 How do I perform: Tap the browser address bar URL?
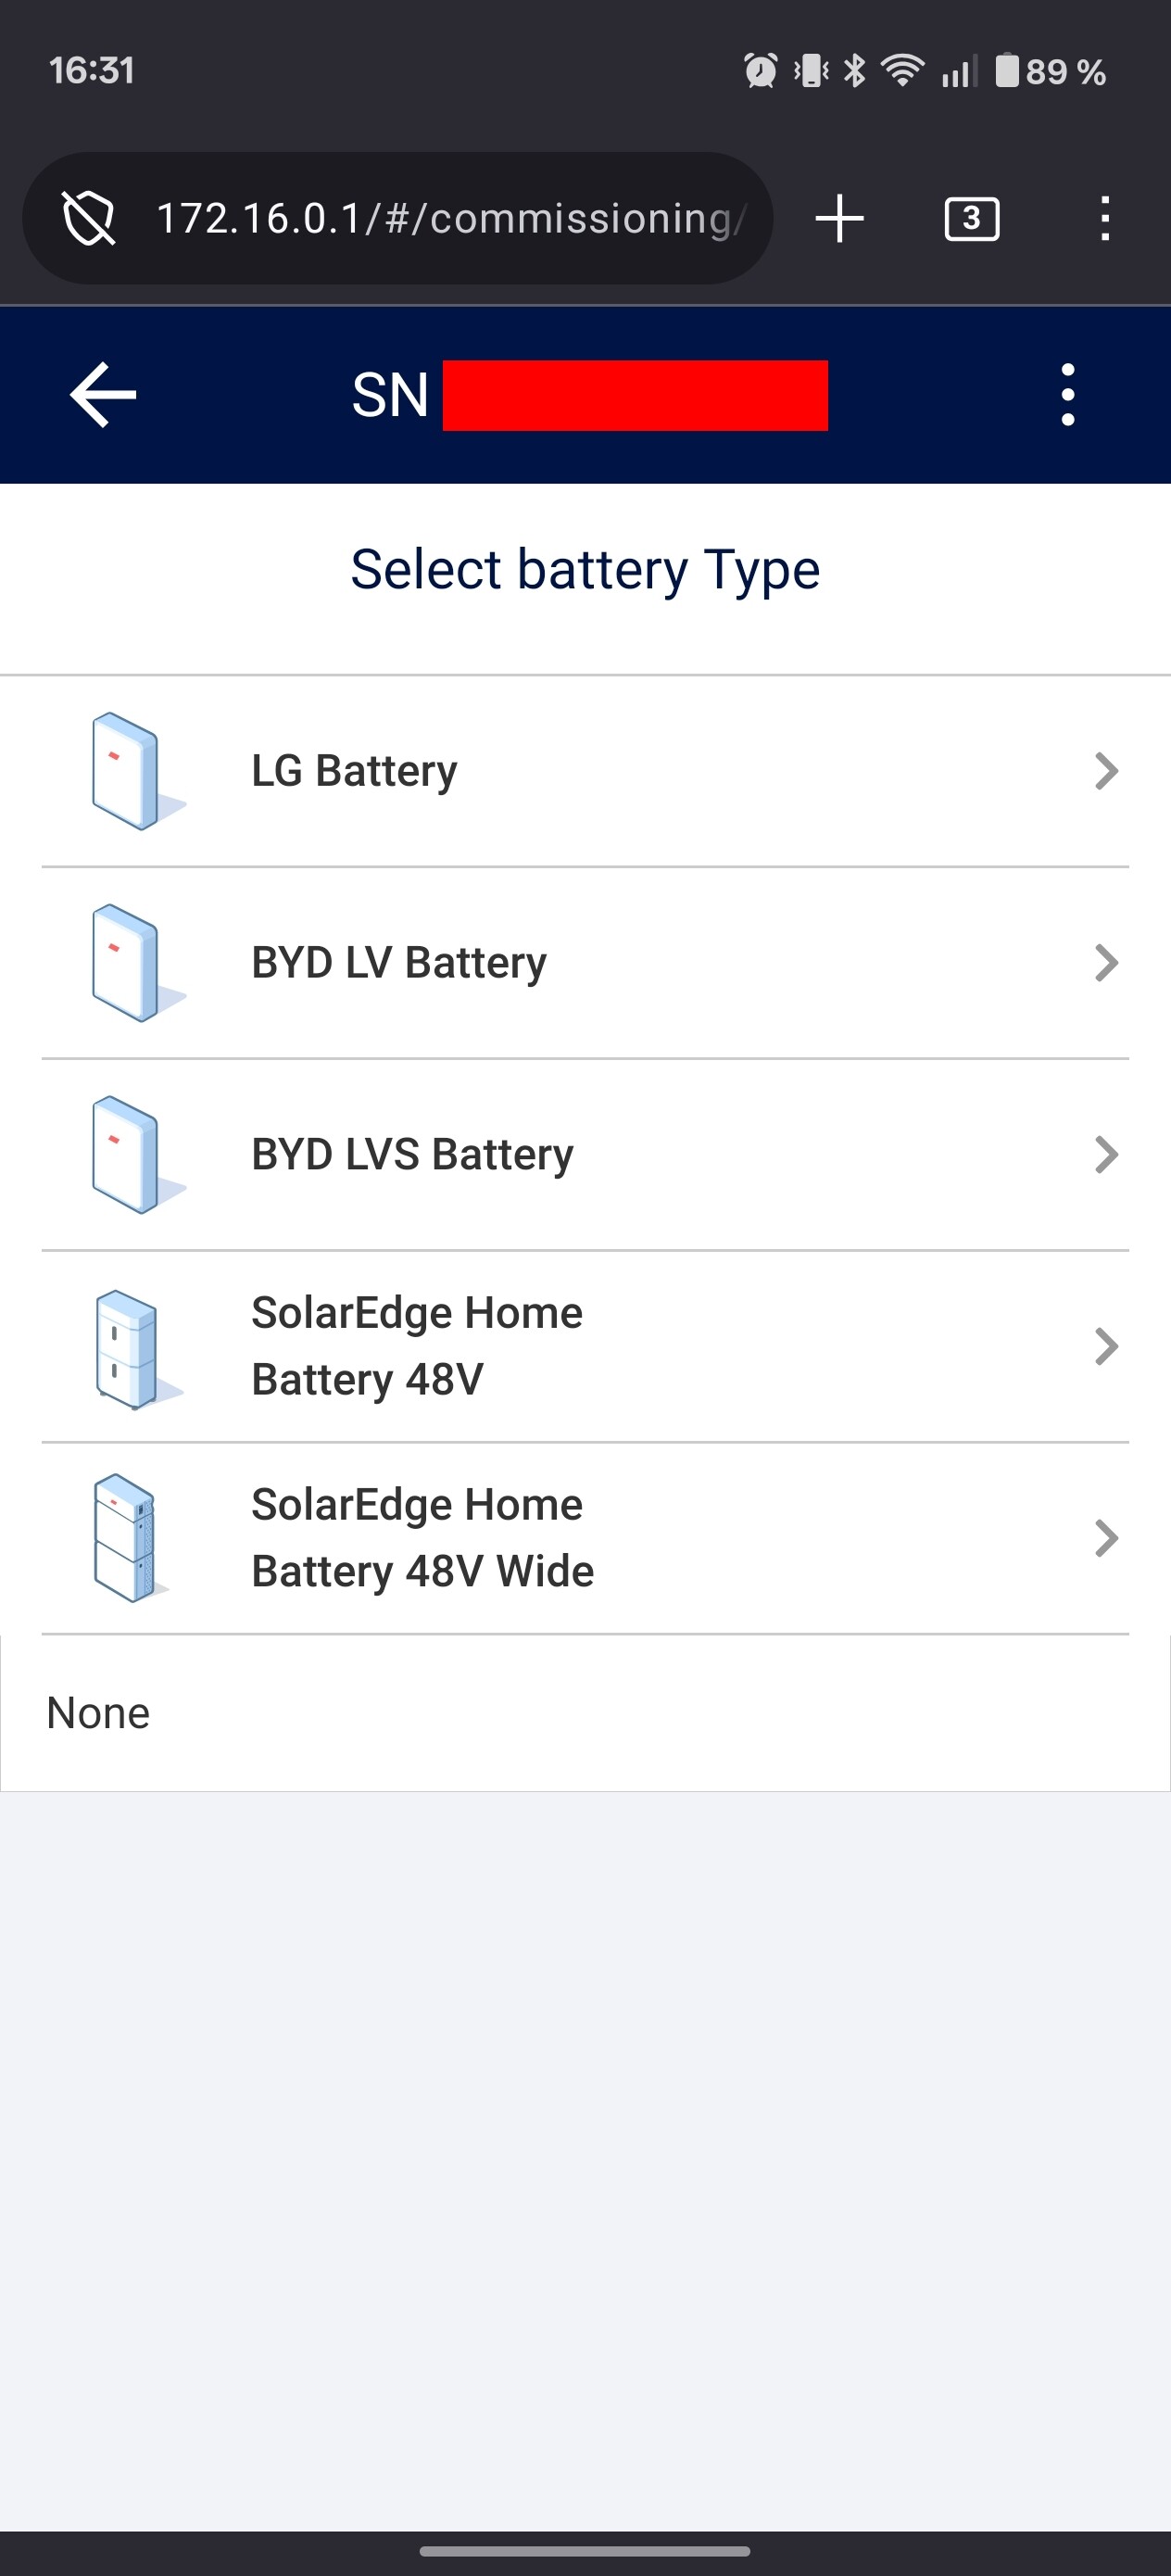tap(450, 218)
